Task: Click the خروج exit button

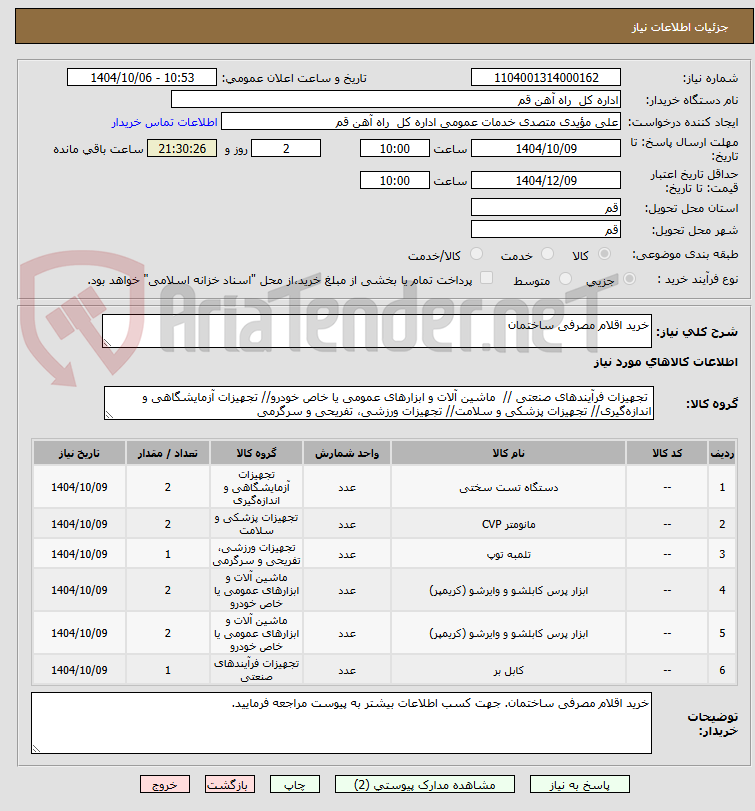Action: 165,784
